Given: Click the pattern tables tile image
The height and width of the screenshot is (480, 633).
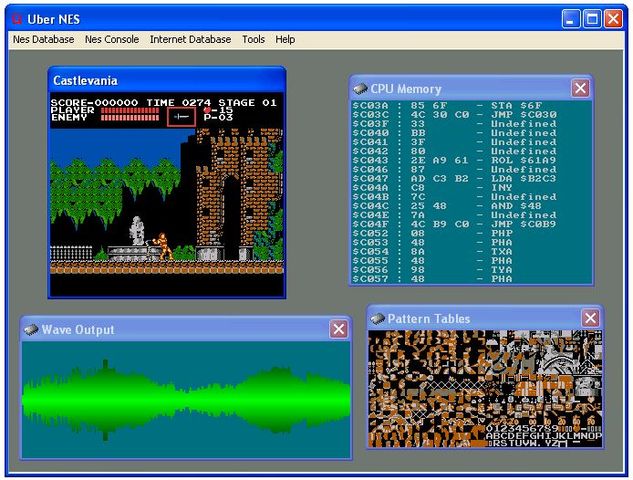Looking at the screenshot, I should [x=485, y=389].
